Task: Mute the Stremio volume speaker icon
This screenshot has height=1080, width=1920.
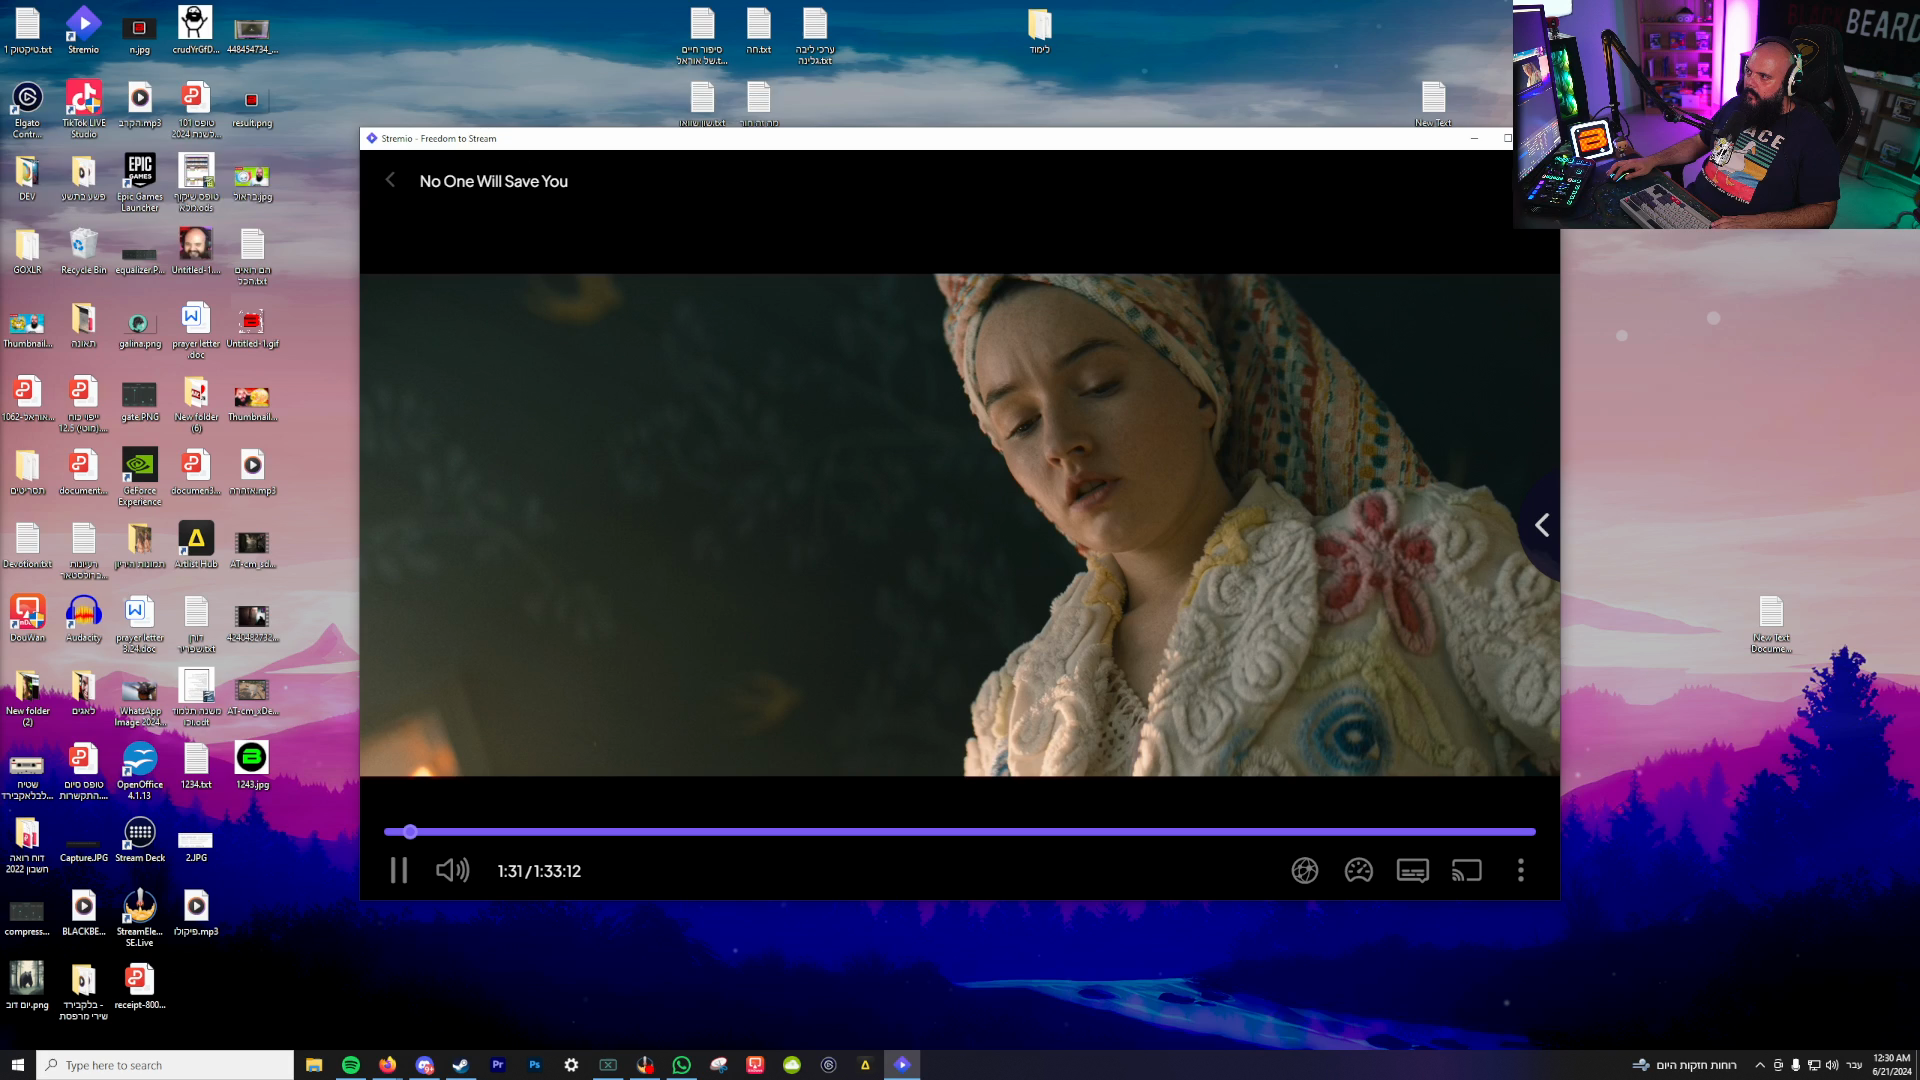Action: pyautogui.click(x=452, y=871)
